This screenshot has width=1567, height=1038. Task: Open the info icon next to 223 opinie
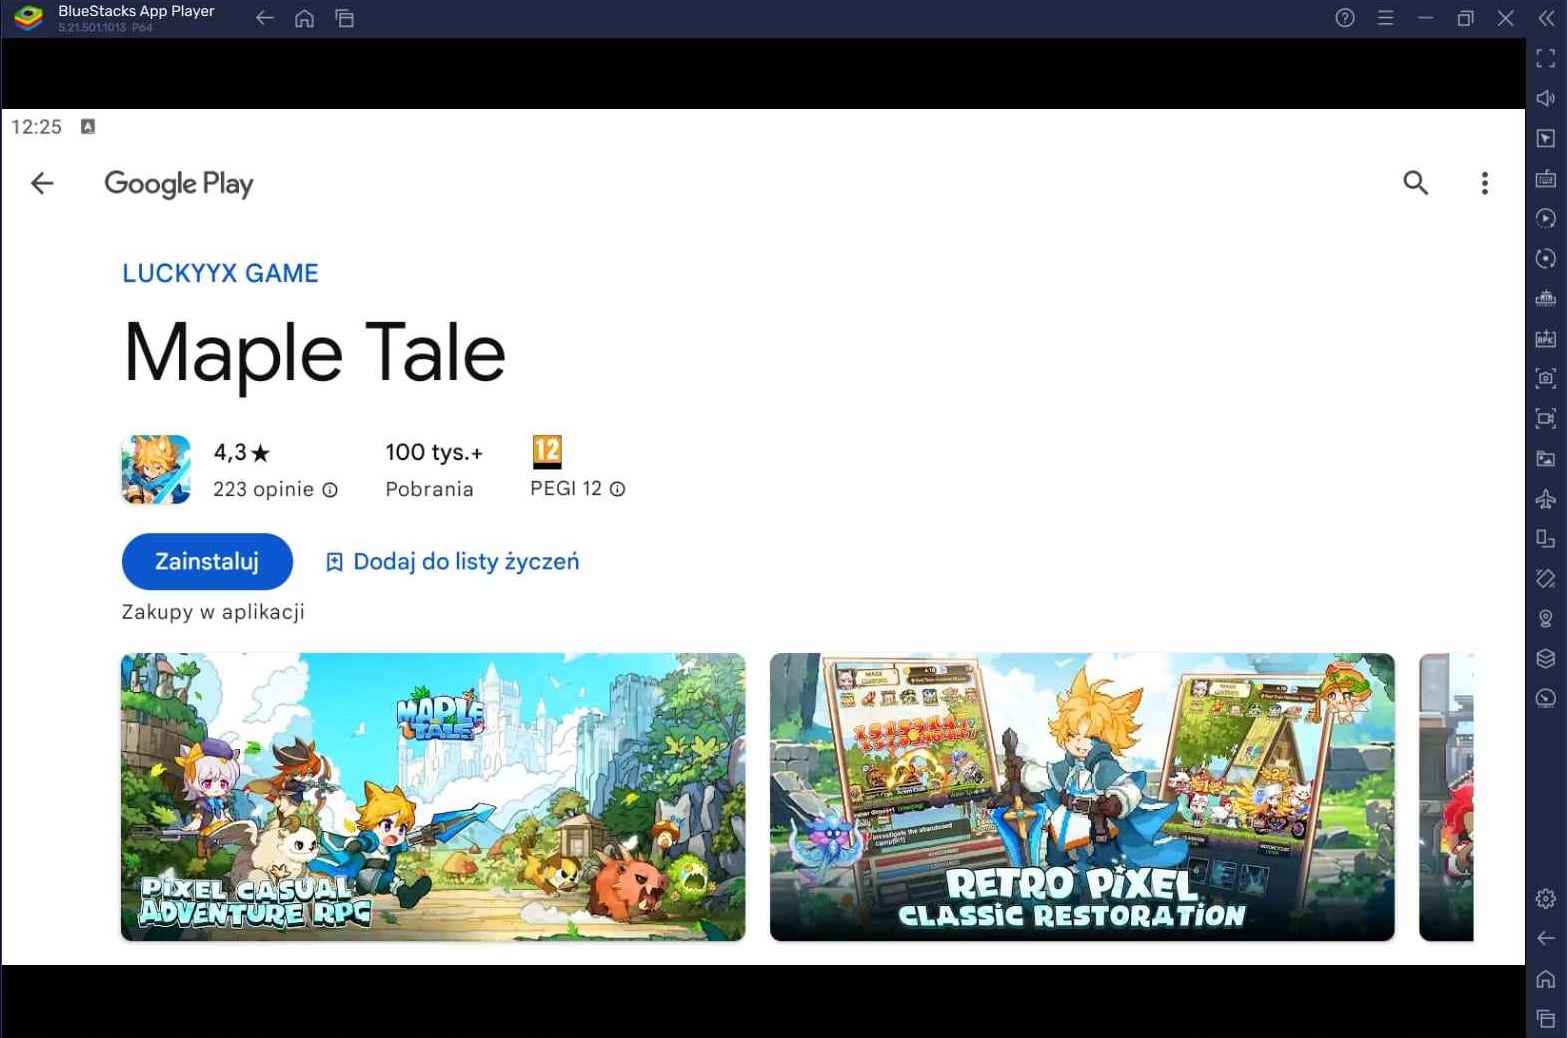330,490
